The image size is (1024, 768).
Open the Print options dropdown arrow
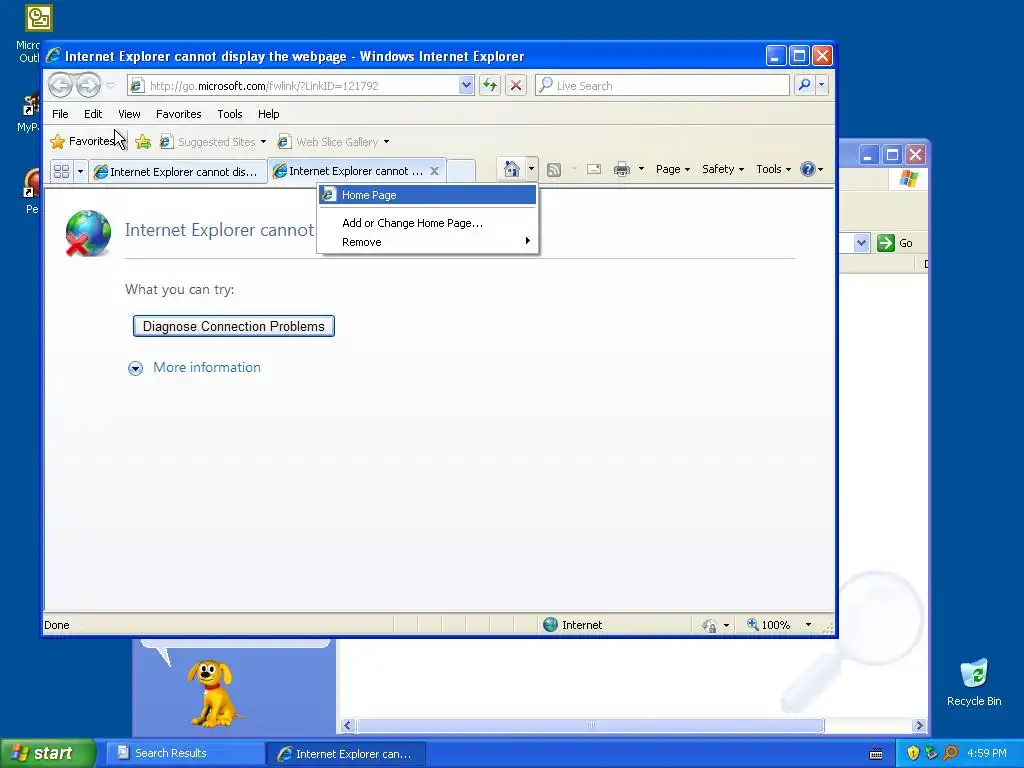tap(641, 170)
